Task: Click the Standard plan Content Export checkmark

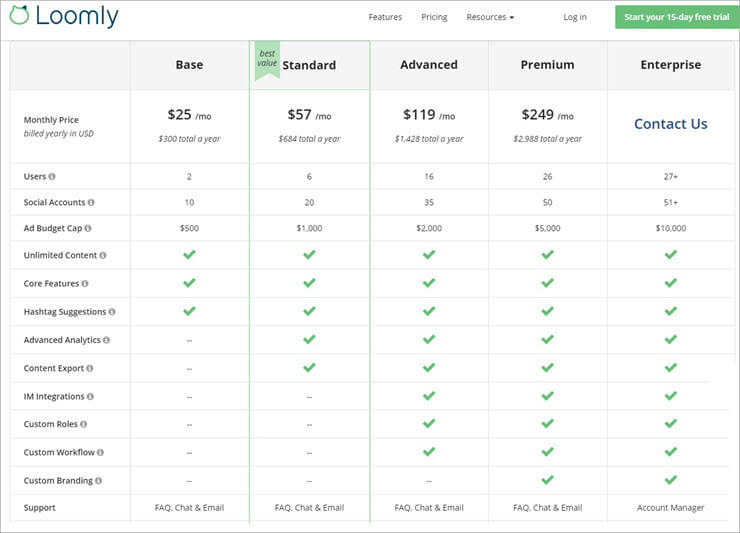Action: (x=309, y=367)
